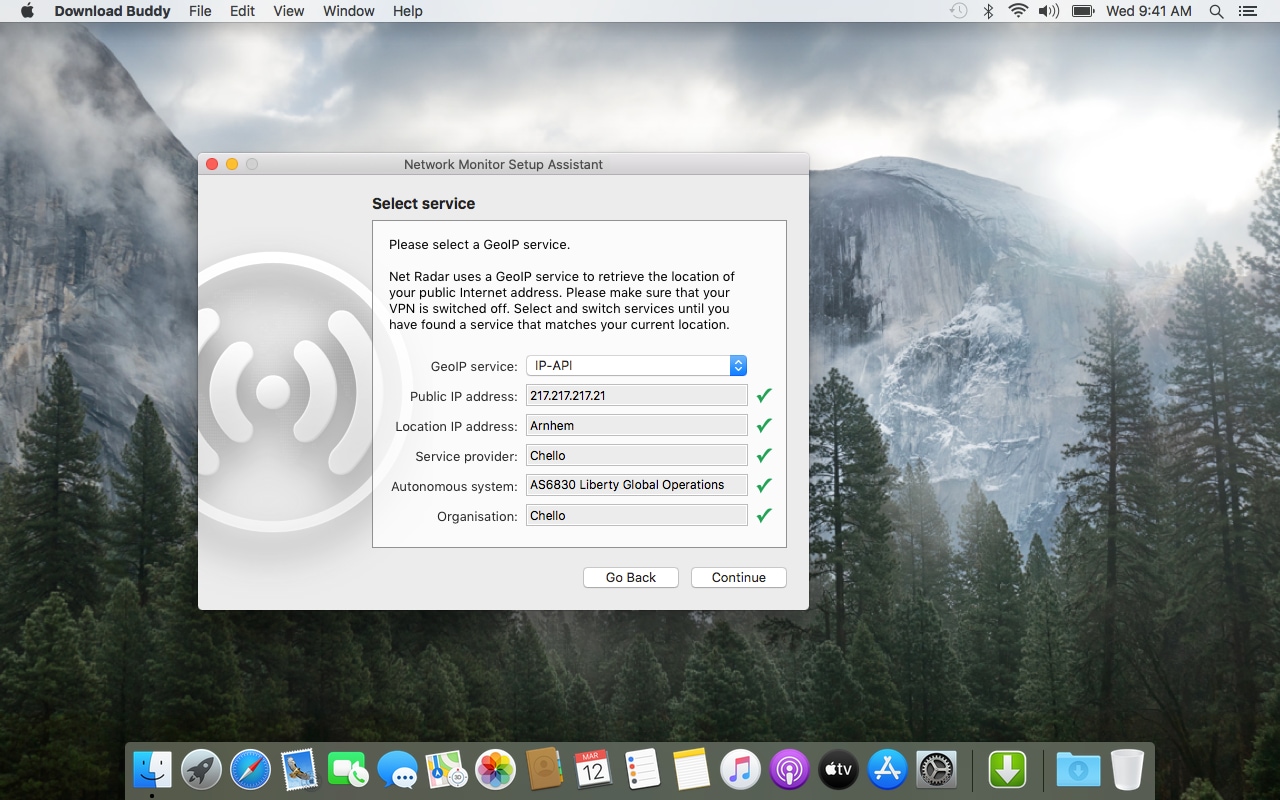Click the Bluetooth menu bar icon
Image resolution: width=1280 pixels, height=800 pixels.
point(988,11)
